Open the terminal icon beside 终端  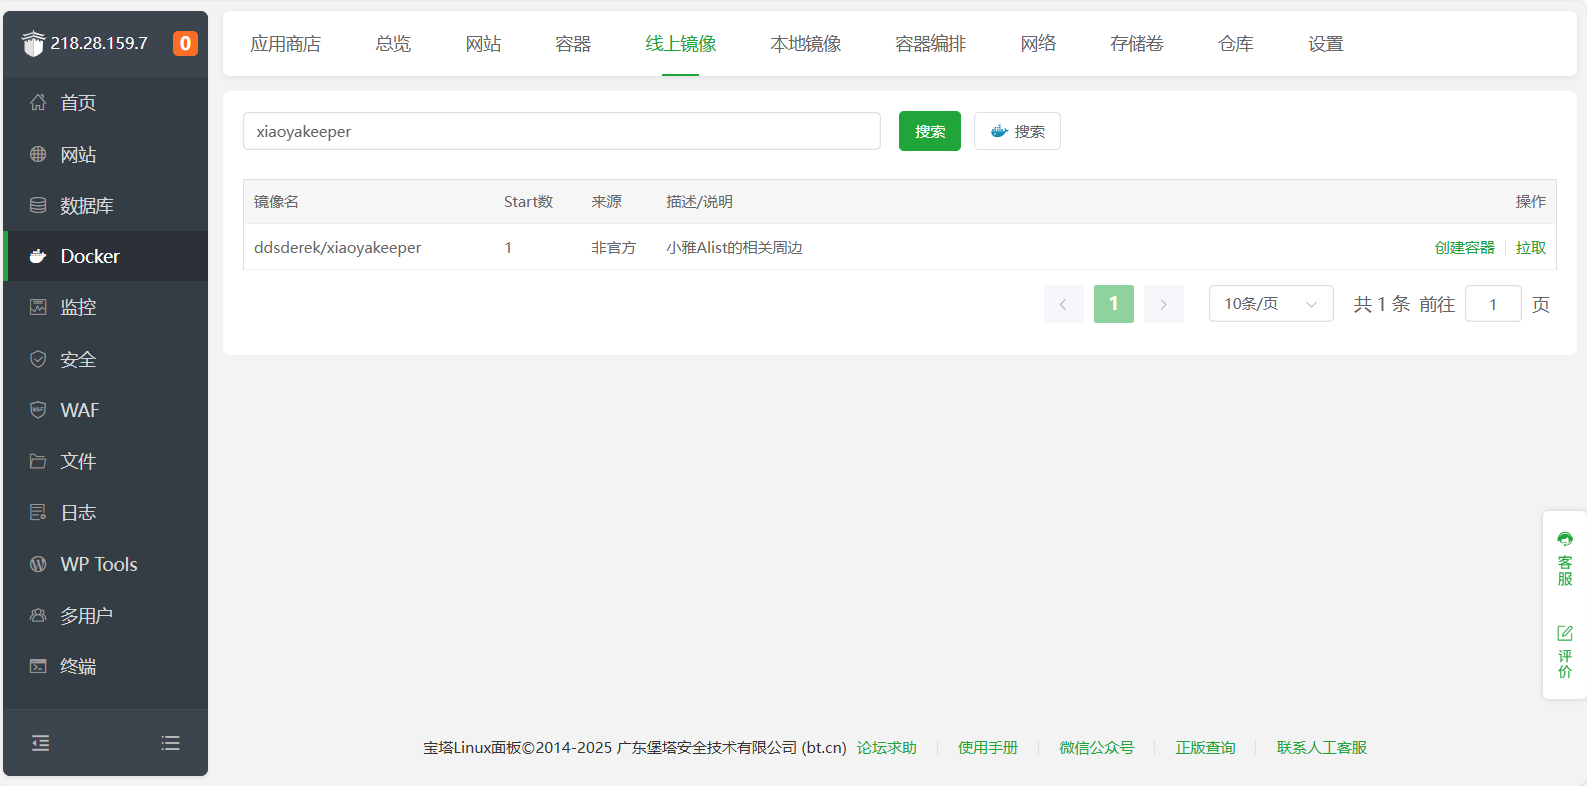tap(38, 666)
